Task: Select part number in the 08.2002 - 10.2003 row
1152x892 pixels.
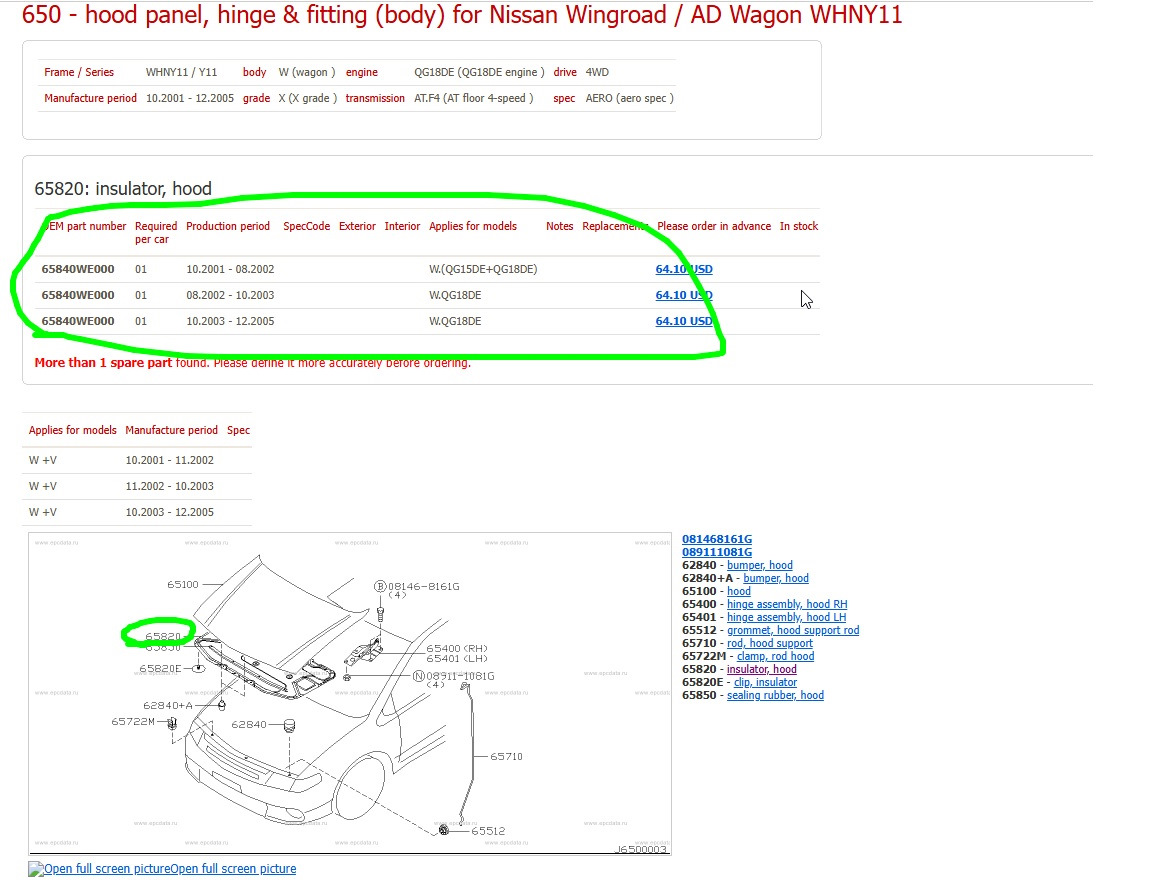Action: tap(78, 295)
